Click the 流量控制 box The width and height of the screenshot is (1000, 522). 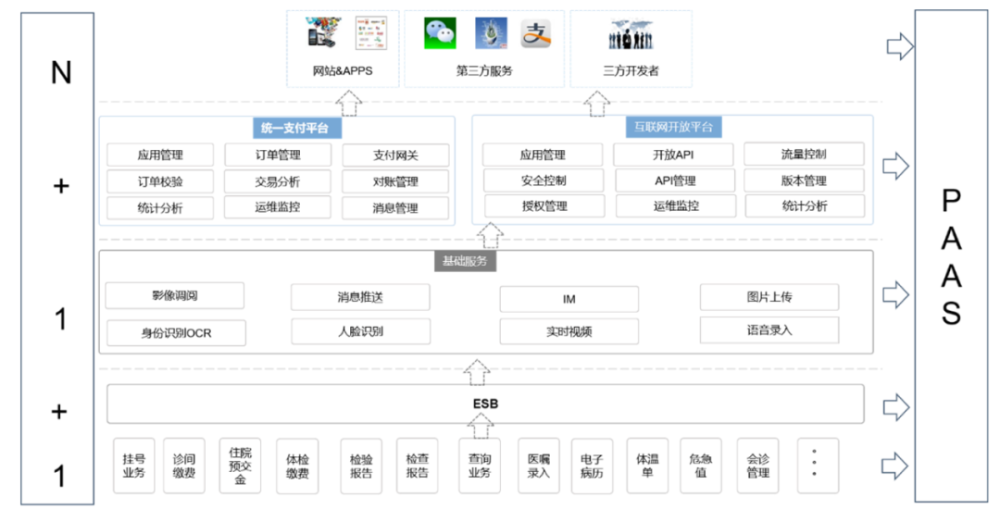point(804,154)
